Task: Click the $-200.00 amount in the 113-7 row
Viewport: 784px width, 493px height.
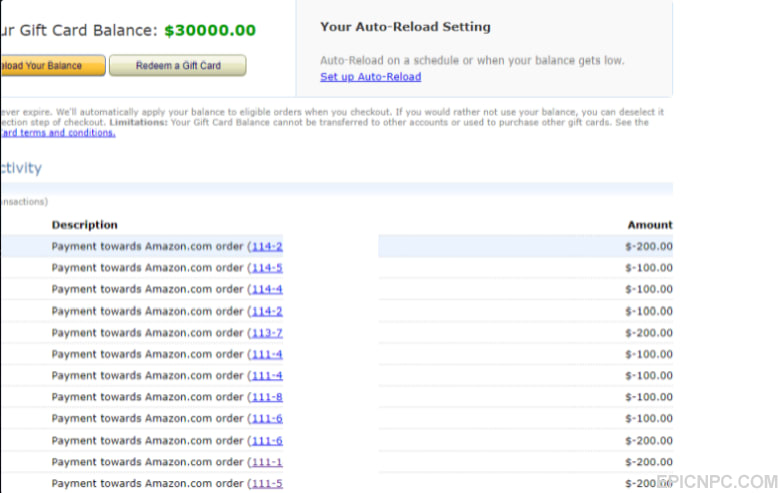Action: (649, 333)
